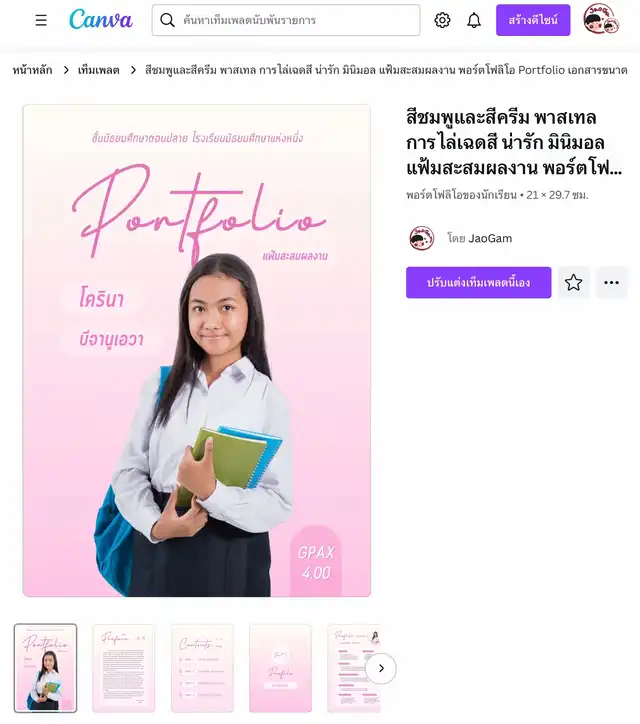
Task: Star this template as favorite
Action: tap(574, 282)
